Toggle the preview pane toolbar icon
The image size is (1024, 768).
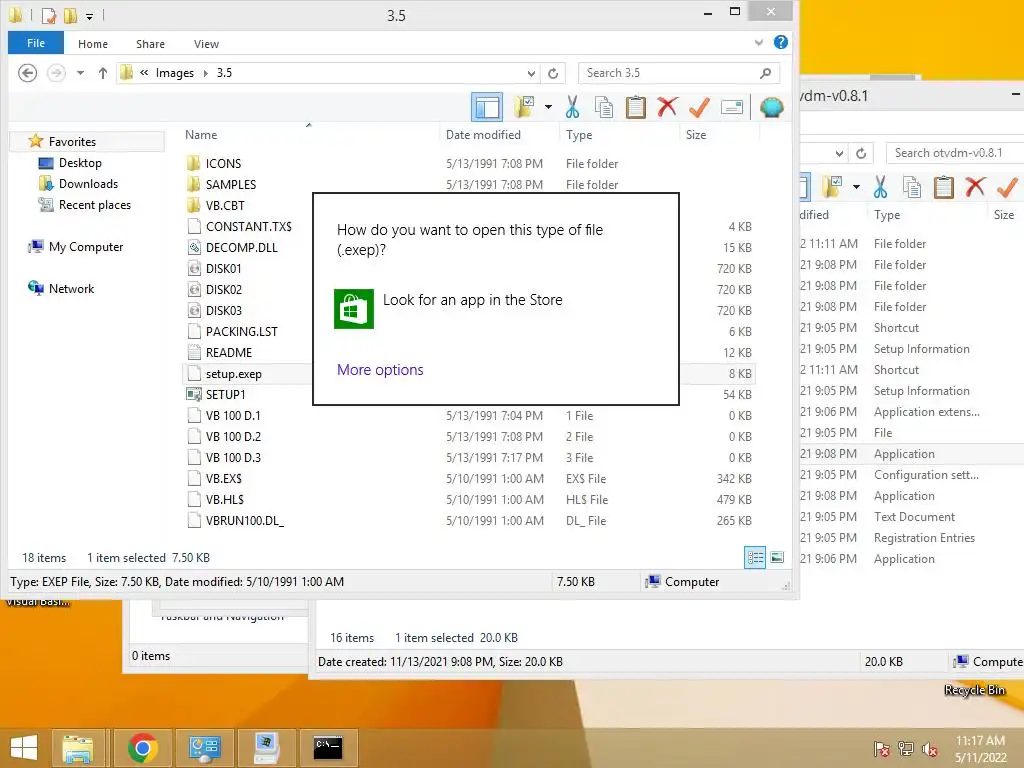click(487, 107)
